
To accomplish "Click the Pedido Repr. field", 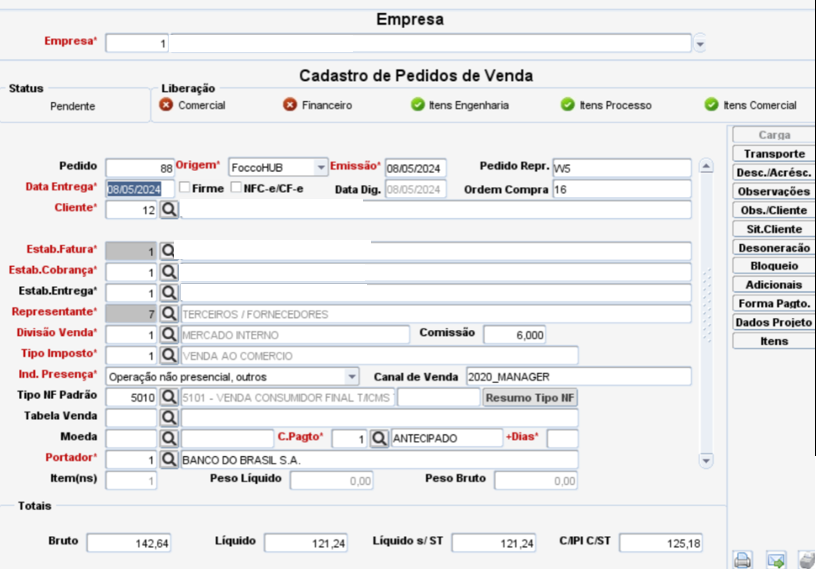I will click(622, 168).
